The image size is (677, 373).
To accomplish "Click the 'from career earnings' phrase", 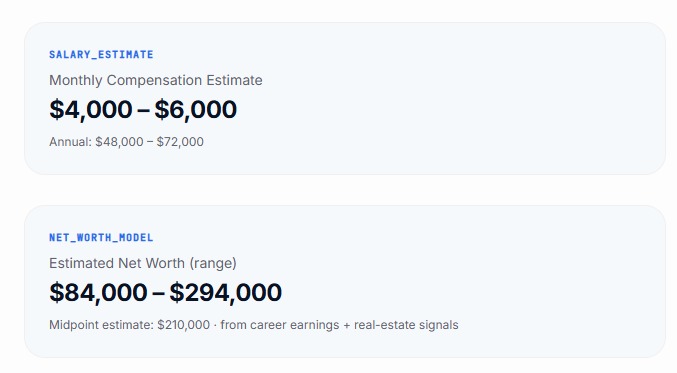I will coord(280,325).
